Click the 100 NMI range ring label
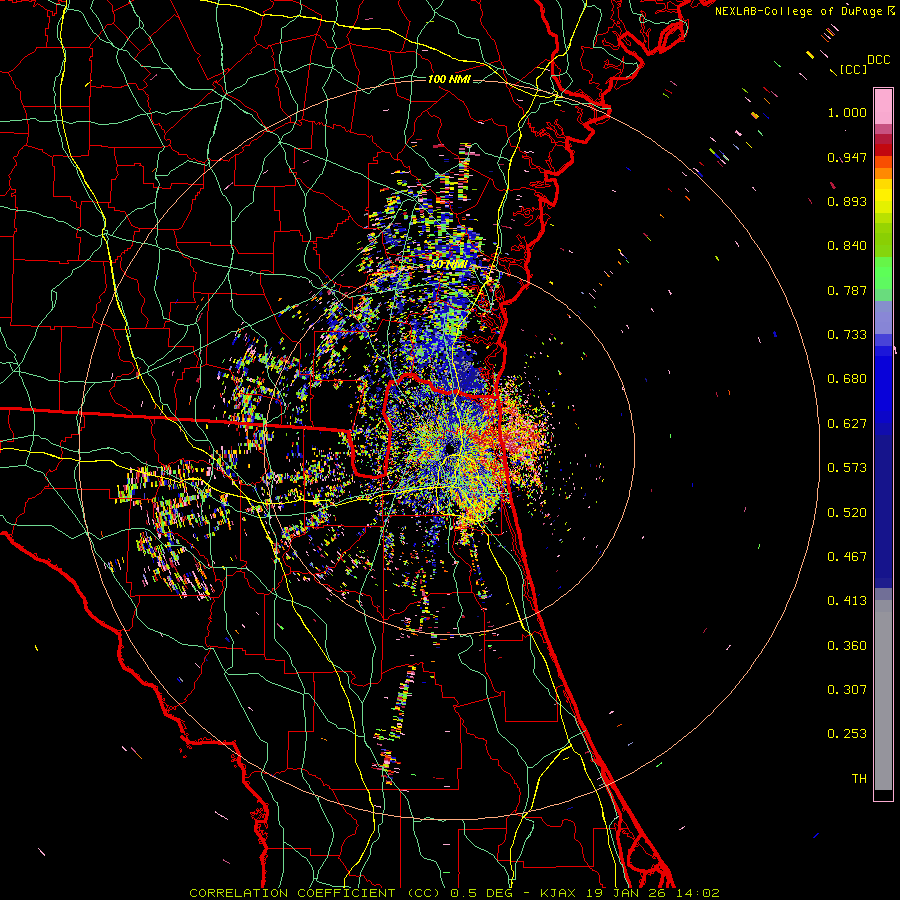Image resolution: width=900 pixels, height=900 pixels. click(x=449, y=79)
